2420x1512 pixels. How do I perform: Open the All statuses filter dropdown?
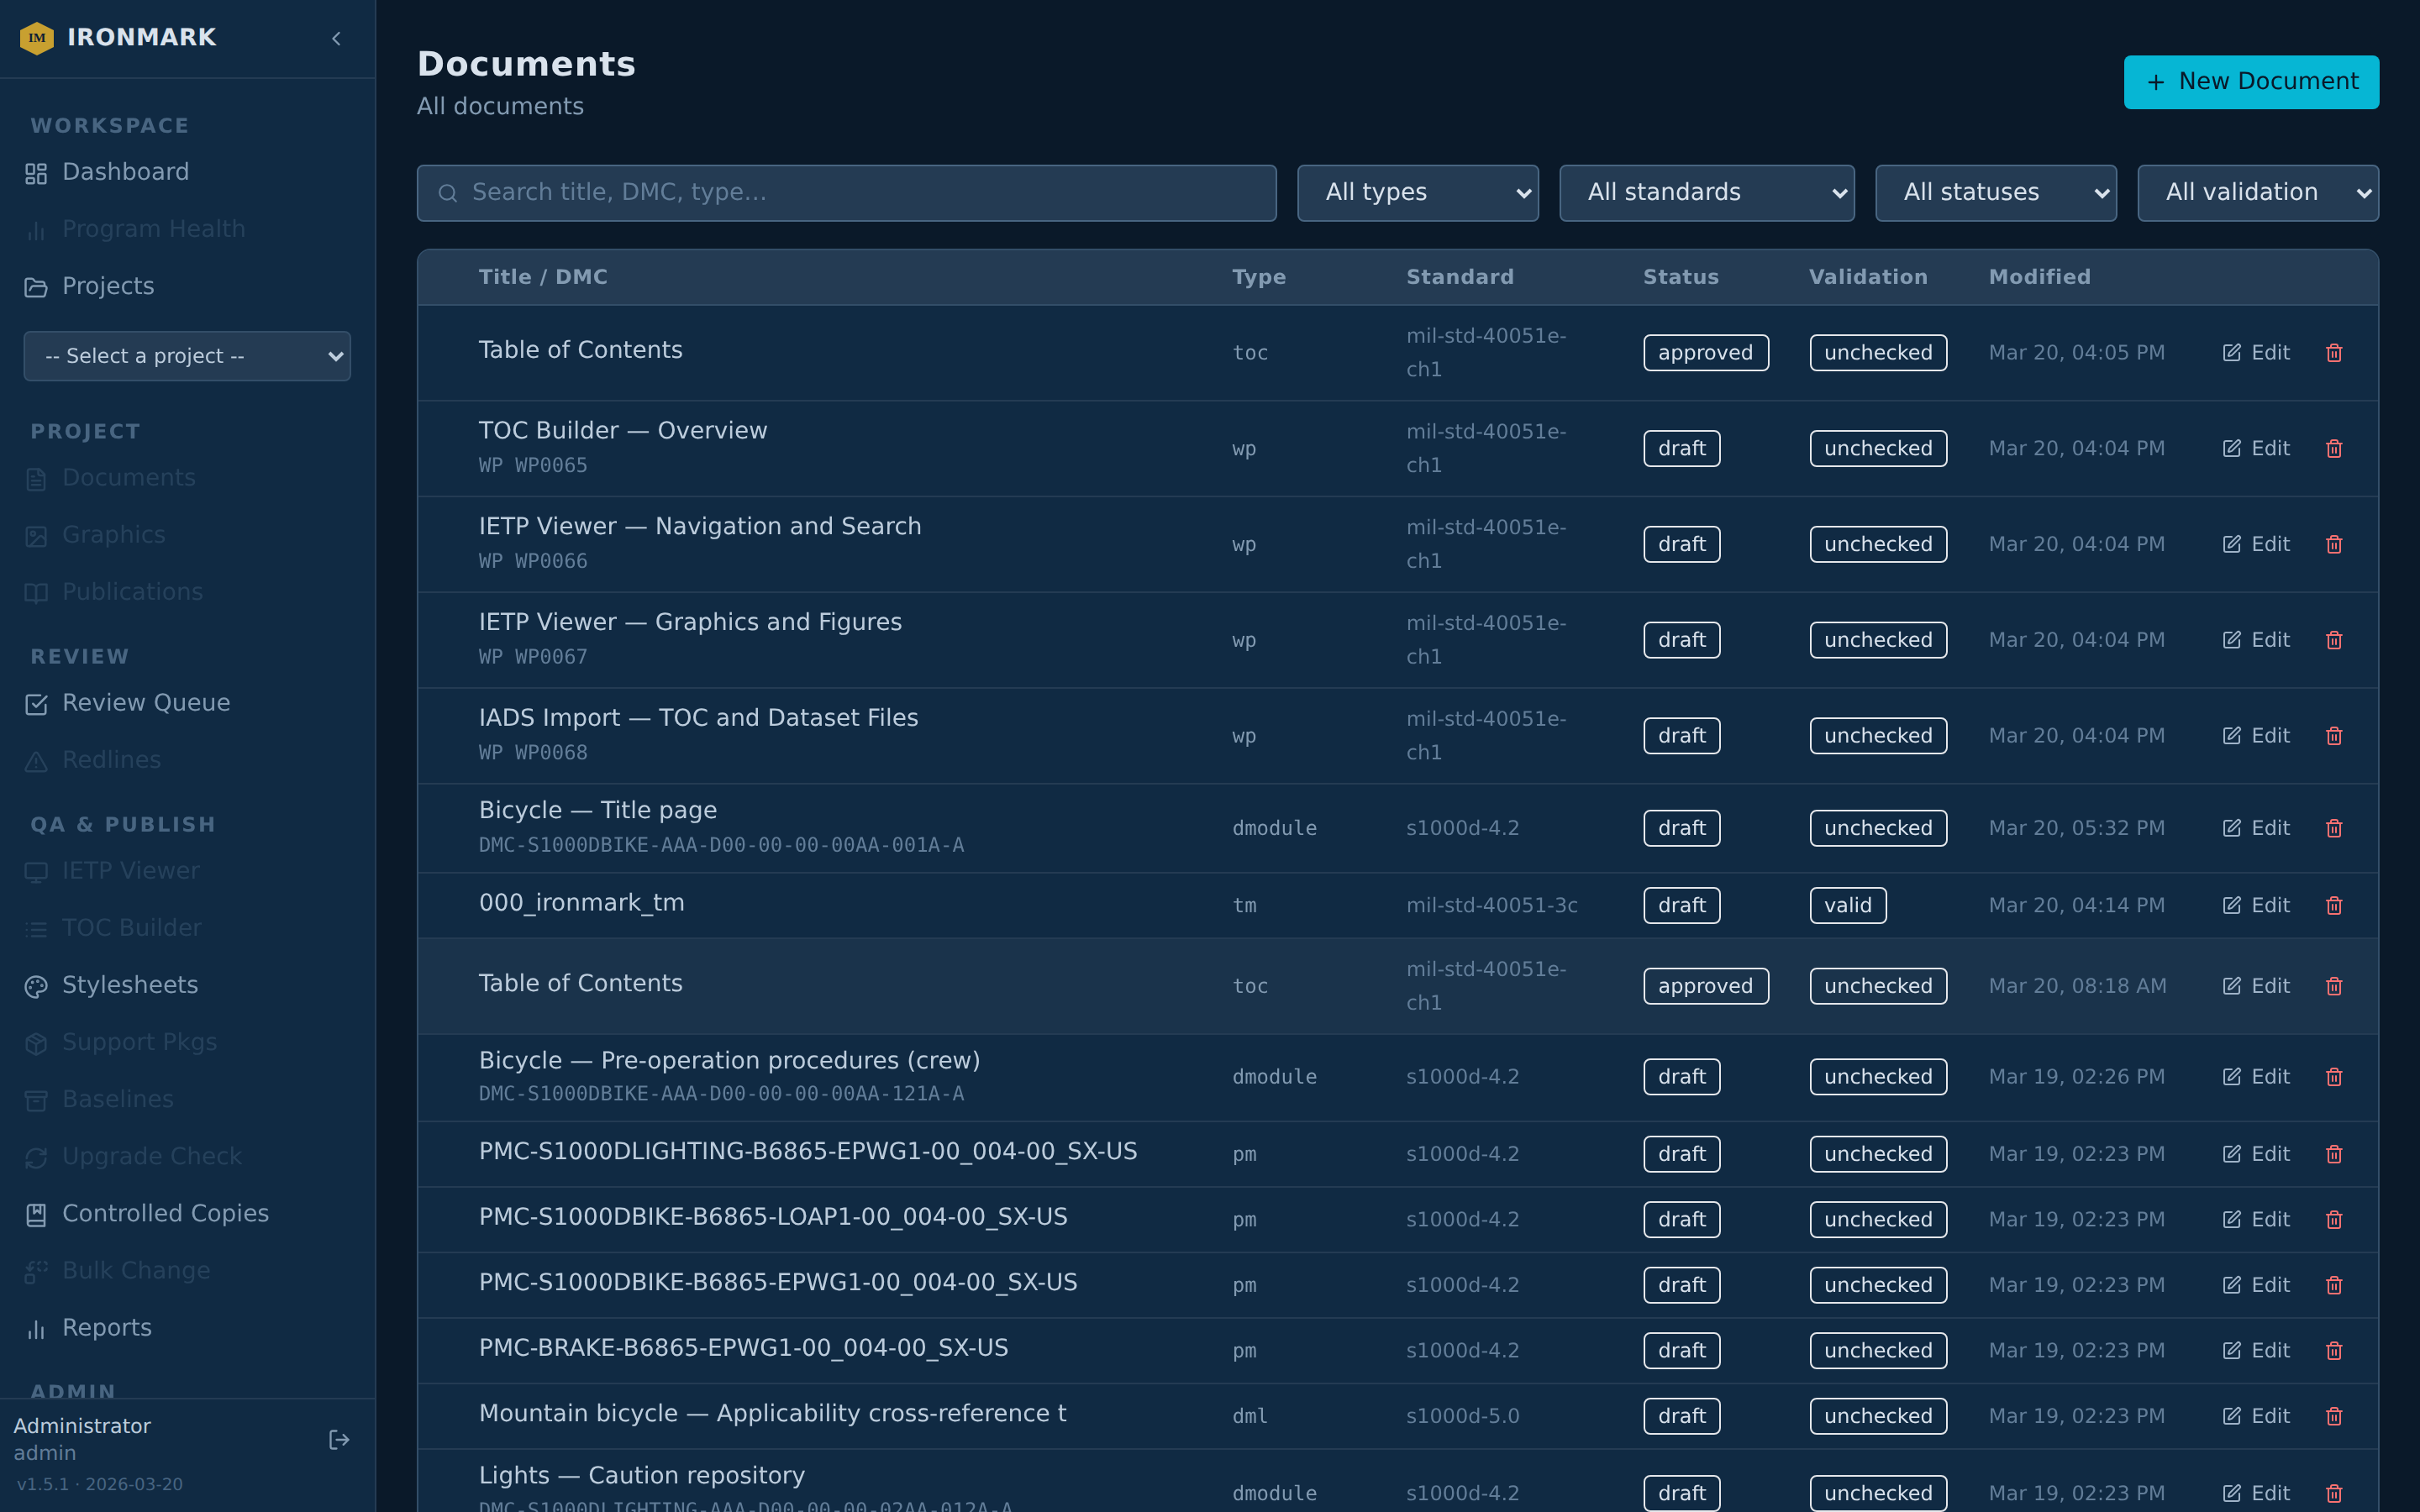(1996, 193)
